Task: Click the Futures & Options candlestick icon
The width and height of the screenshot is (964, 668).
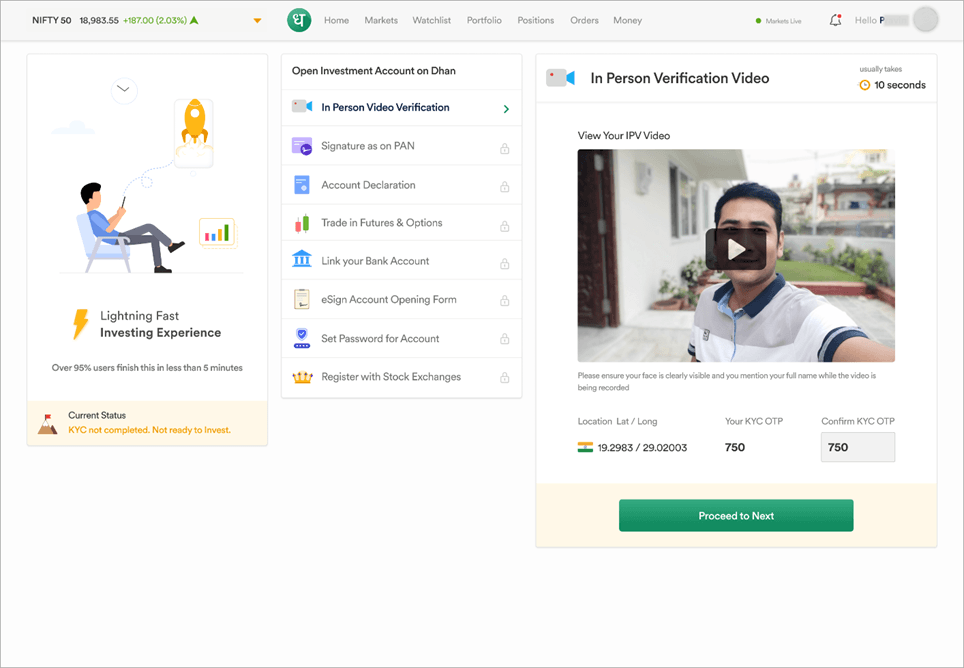Action: (x=301, y=223)
